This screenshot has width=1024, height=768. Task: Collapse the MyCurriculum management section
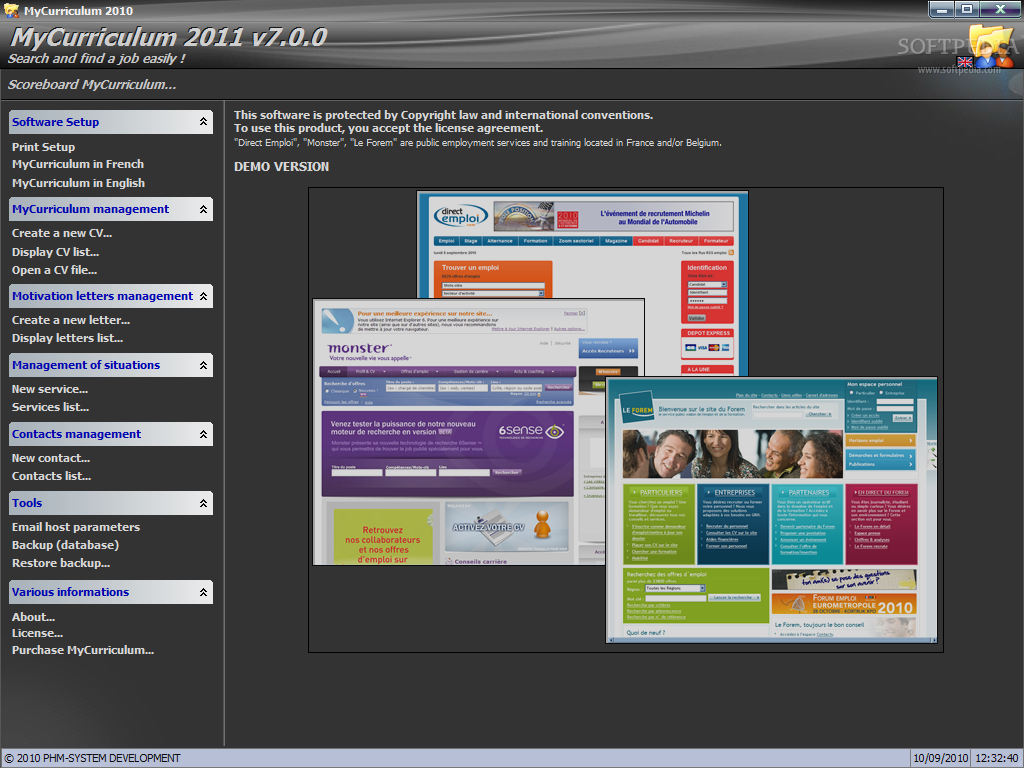click(x=203, y=209)
